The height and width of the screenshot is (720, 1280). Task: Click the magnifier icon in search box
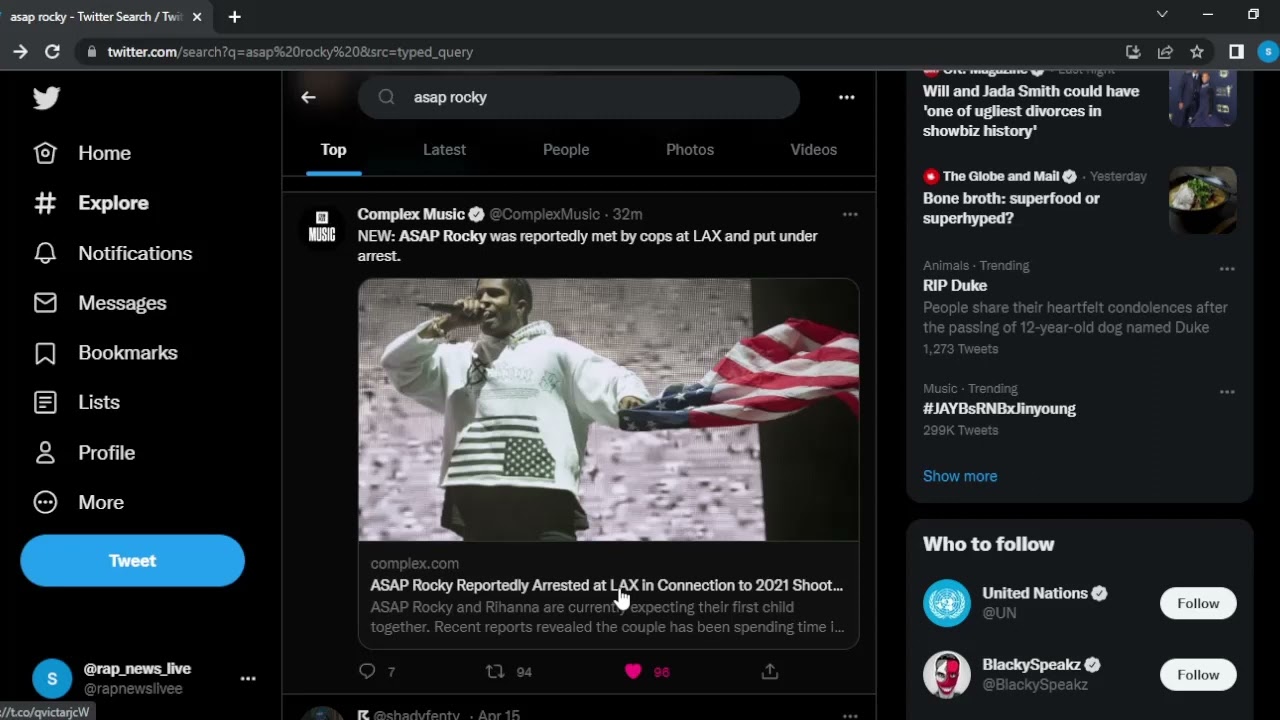coord(387,97)
